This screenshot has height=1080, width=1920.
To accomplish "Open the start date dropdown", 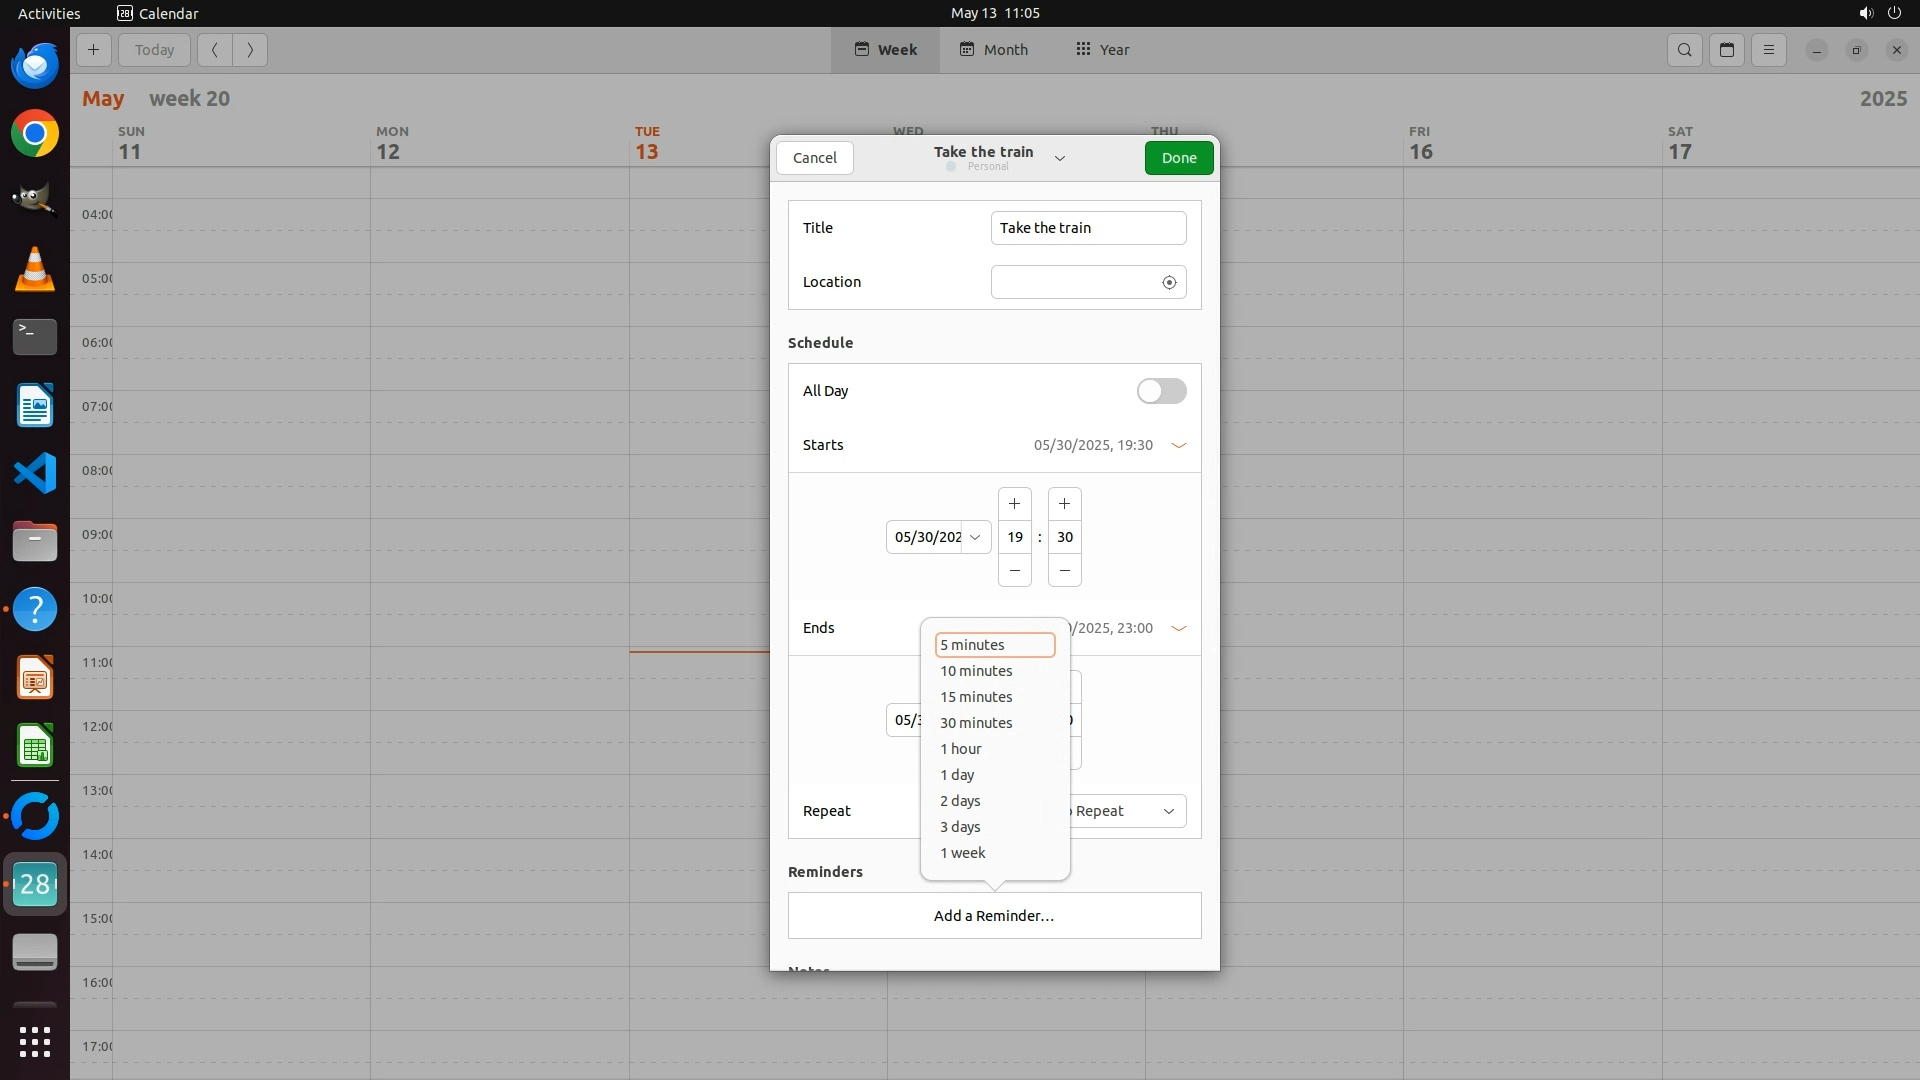I will tap(975, 538).
